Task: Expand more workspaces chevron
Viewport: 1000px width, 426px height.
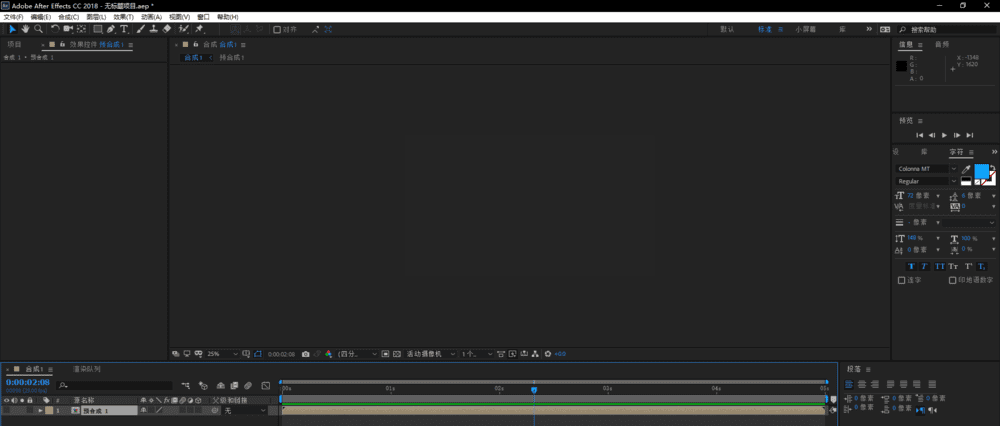Action: click(x=869, y=29)
